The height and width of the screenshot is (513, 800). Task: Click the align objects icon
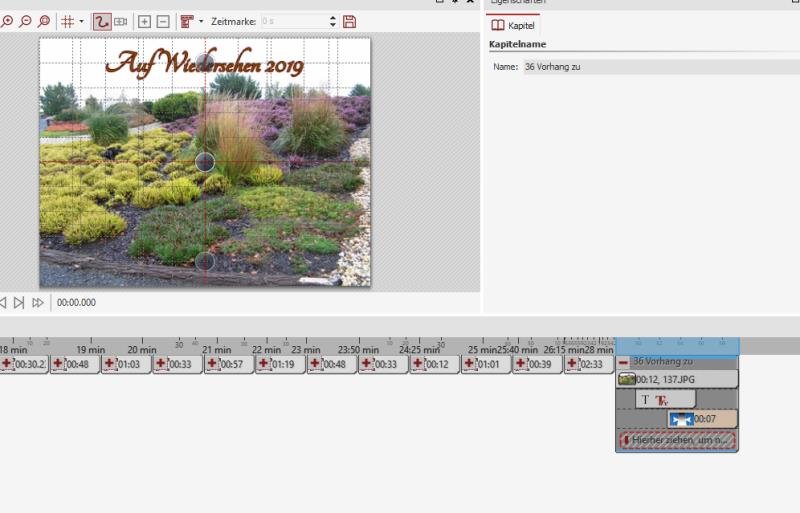pyautogui.click(x=187, y=21)
